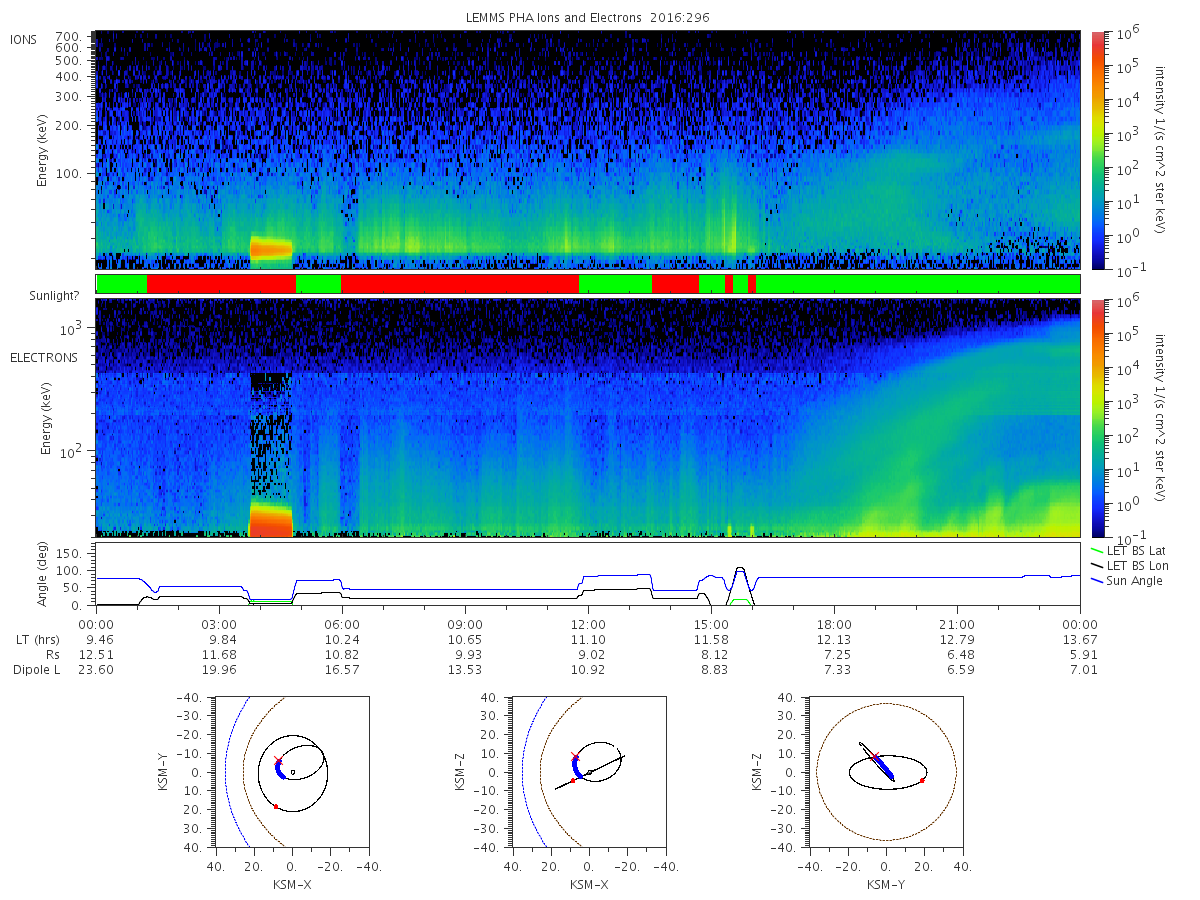Click the 700. tick on ions energy axis
This screenshot has width=1200, height=900.
point(69,36)
